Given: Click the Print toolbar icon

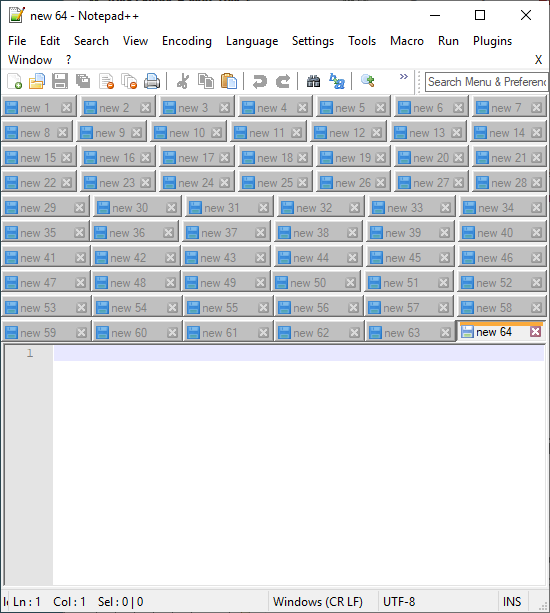Looking at the screenshot, I should 152,81.
